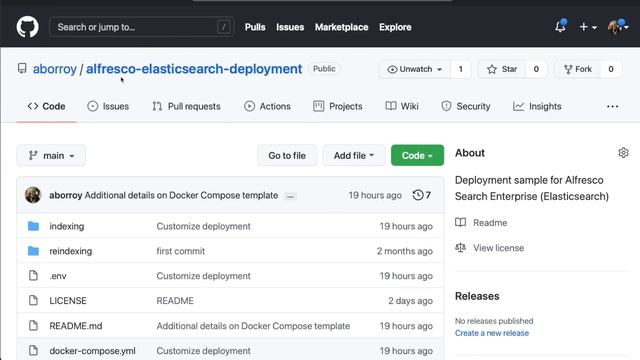The image size is (640, 360).
Task: Click '2 days ago' timestamp for LICENSE
Action: click(x=410, y=301)
